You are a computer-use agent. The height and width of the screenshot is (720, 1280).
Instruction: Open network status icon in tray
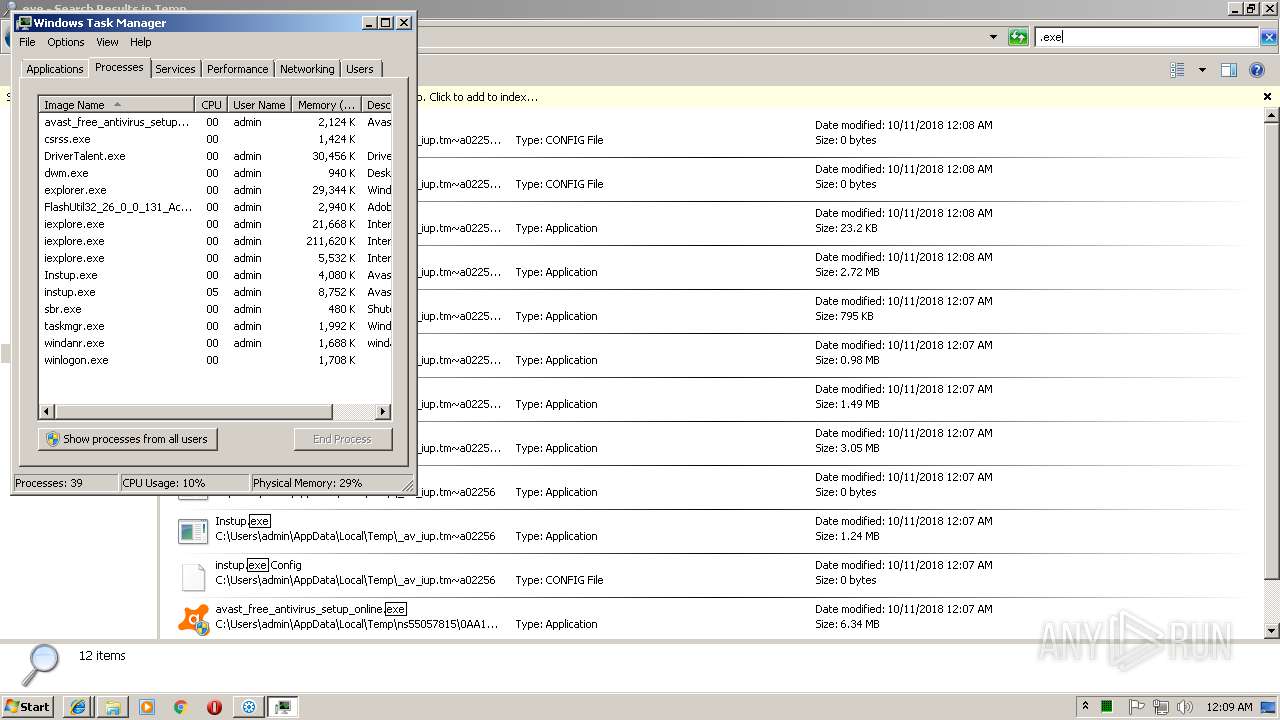coord(1161,707)
